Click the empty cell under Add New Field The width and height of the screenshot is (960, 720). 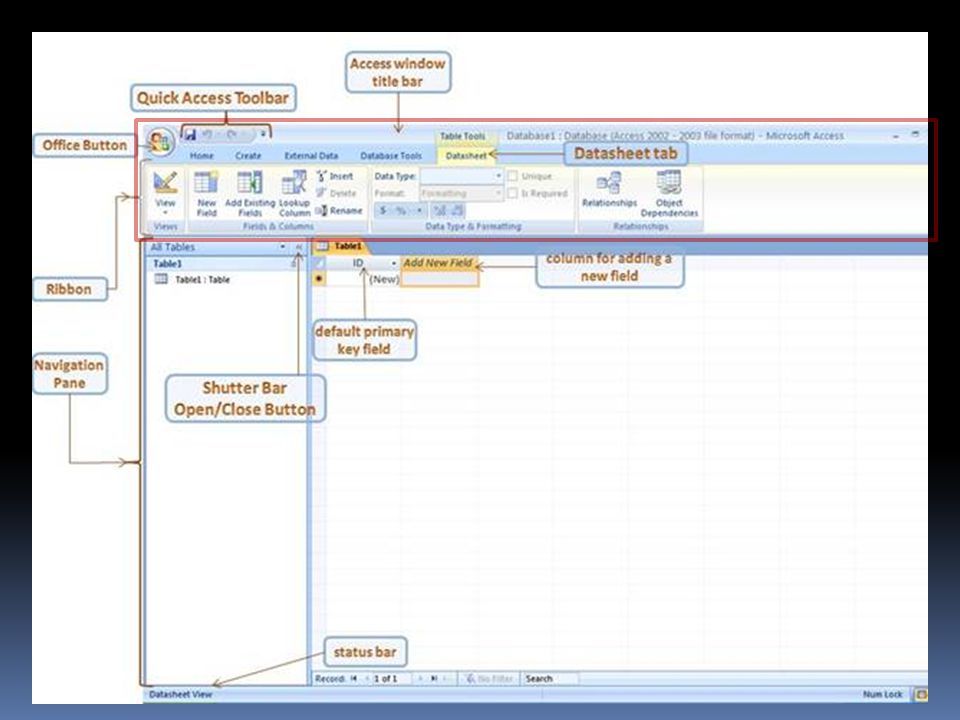click(438, 279)
